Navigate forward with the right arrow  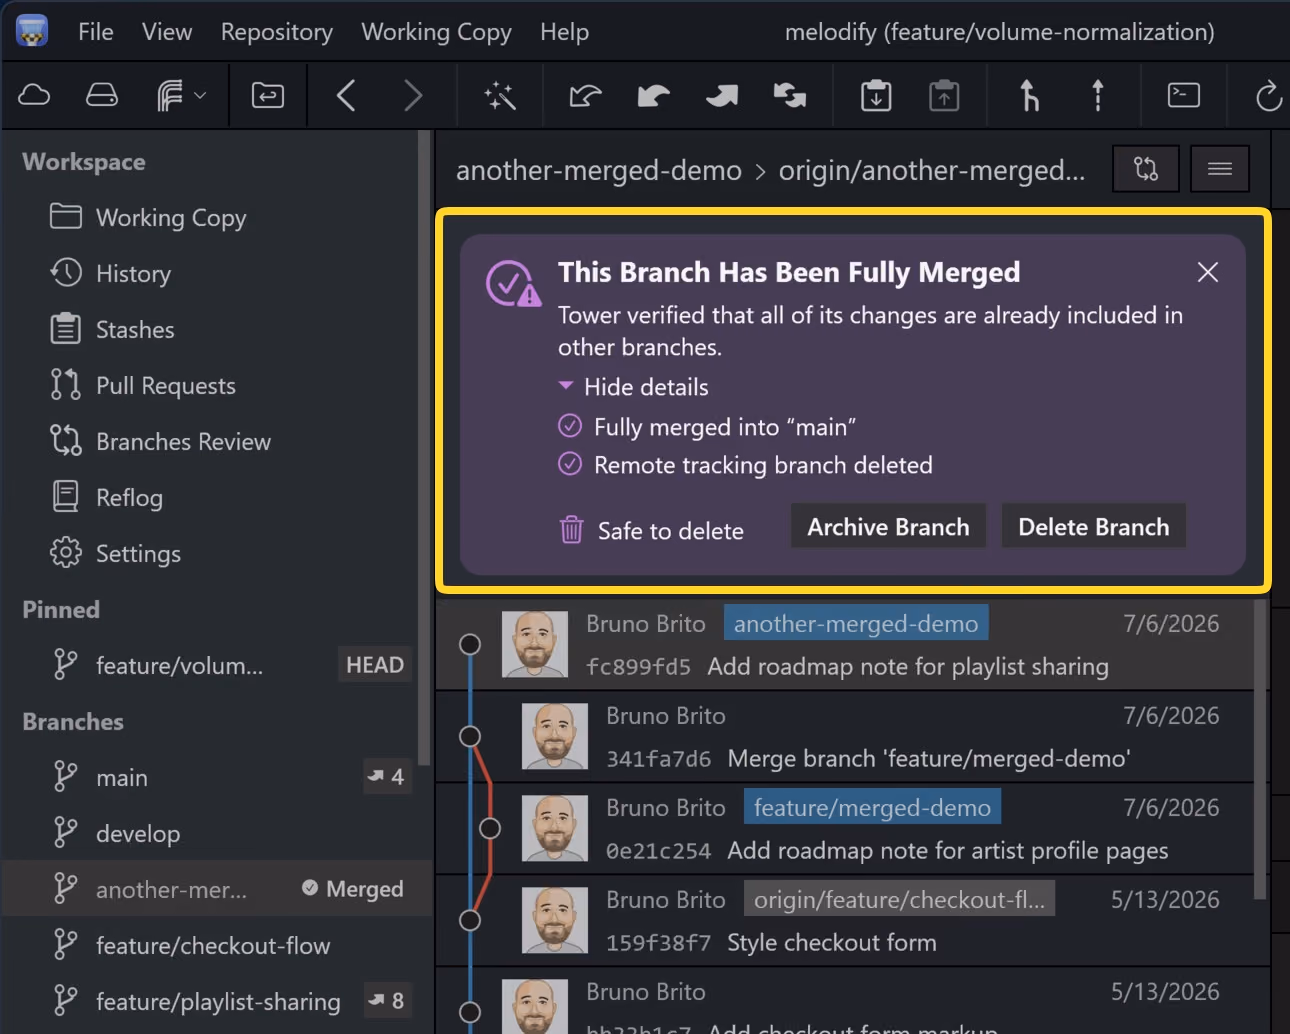coord(413,95)
